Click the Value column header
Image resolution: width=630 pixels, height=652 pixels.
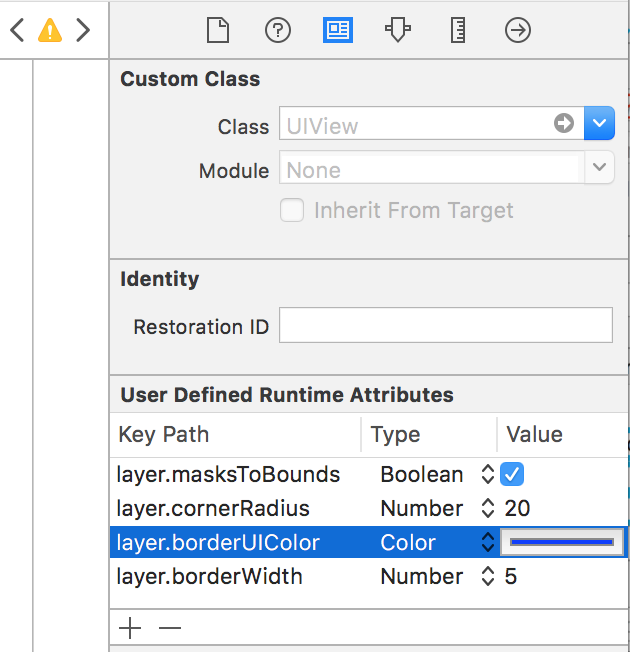(x=534, y=435)
